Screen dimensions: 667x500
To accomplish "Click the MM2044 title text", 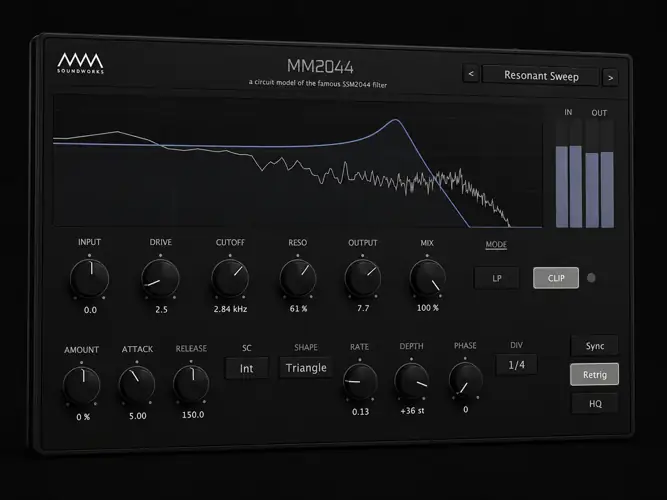I will point(320,66).
